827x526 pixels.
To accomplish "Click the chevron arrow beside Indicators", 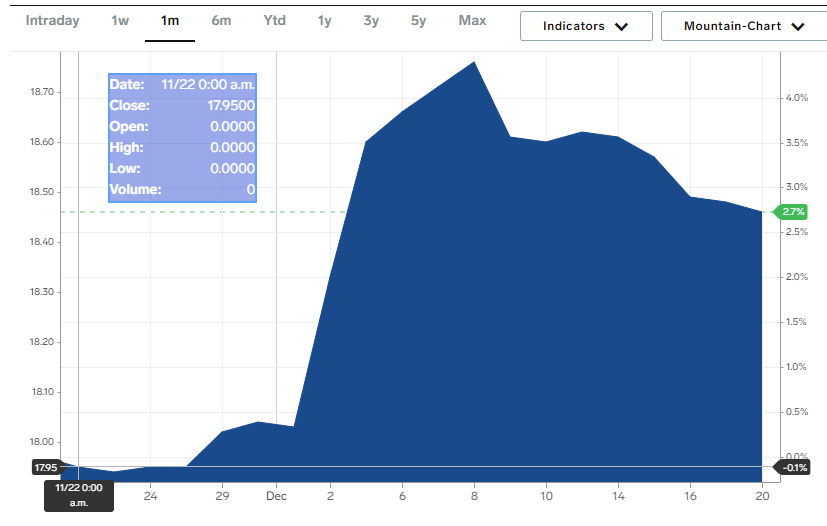I will pos(621,27).
